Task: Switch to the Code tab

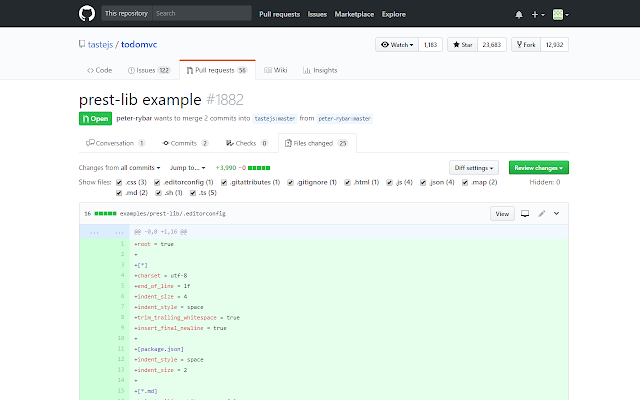Action: [x=99, y=70]
